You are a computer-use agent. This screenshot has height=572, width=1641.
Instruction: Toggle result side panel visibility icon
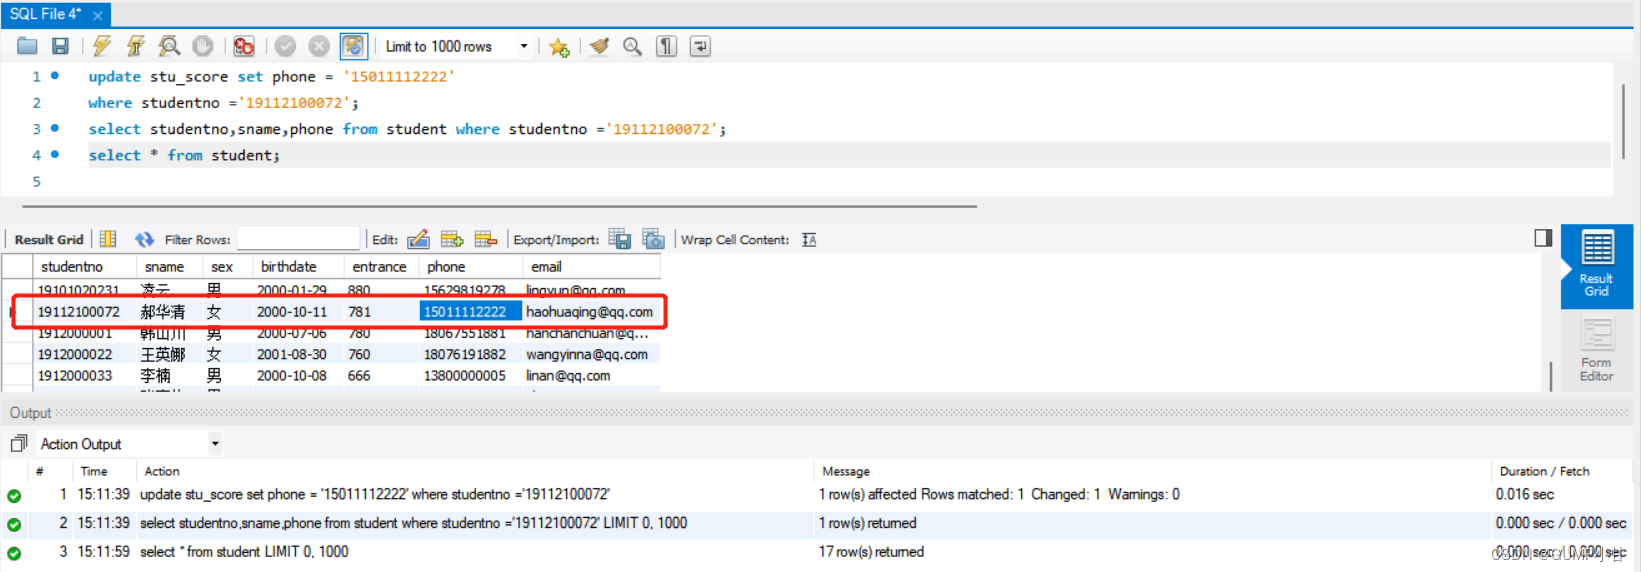click(x=1543, y=238)
